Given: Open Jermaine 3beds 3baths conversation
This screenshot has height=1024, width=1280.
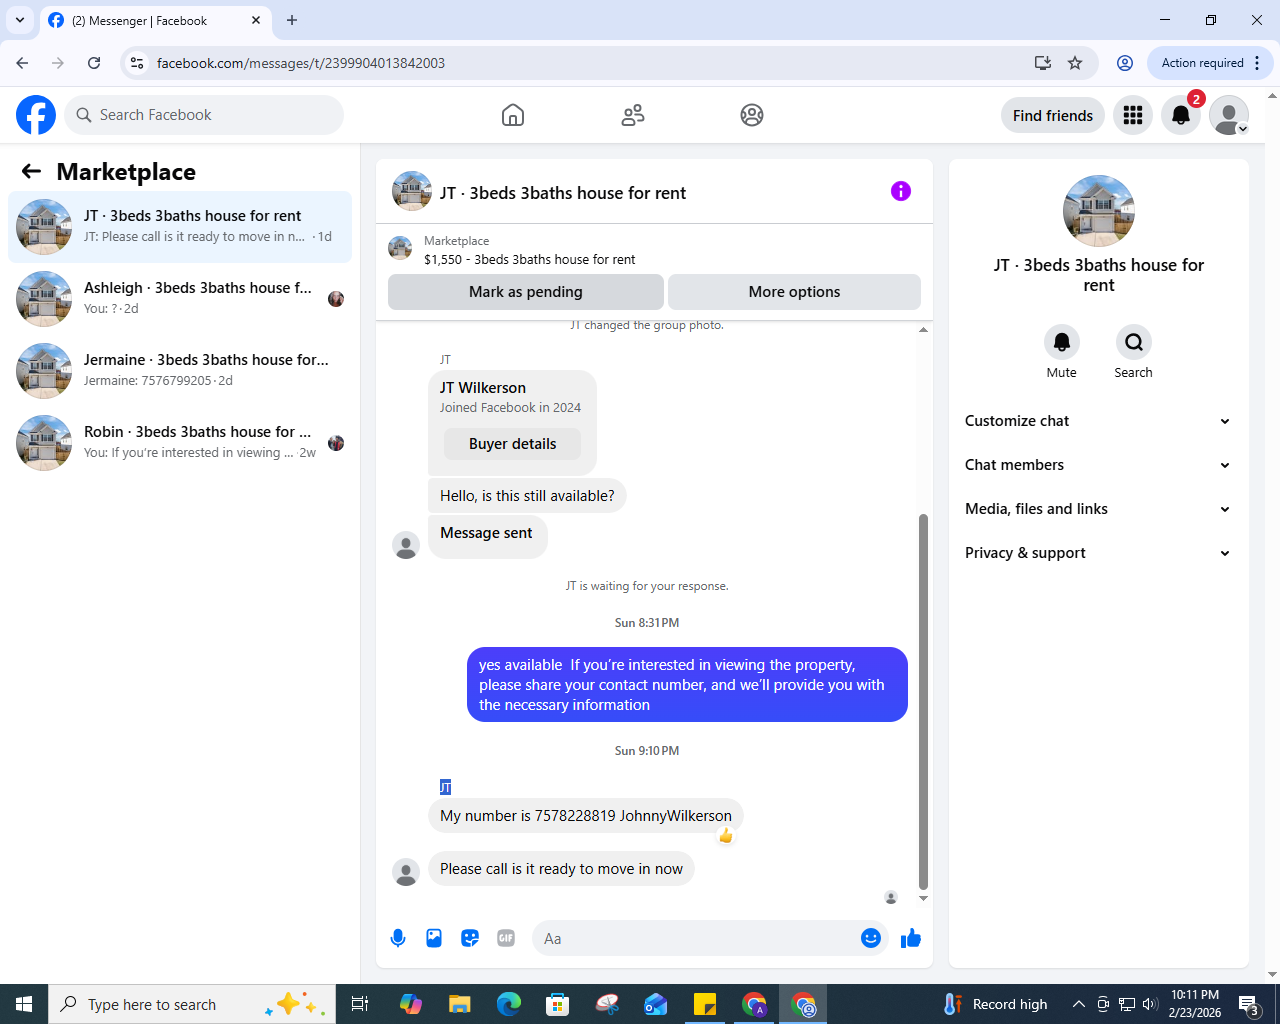Looking at the screenshot, I should click(180, 371).
